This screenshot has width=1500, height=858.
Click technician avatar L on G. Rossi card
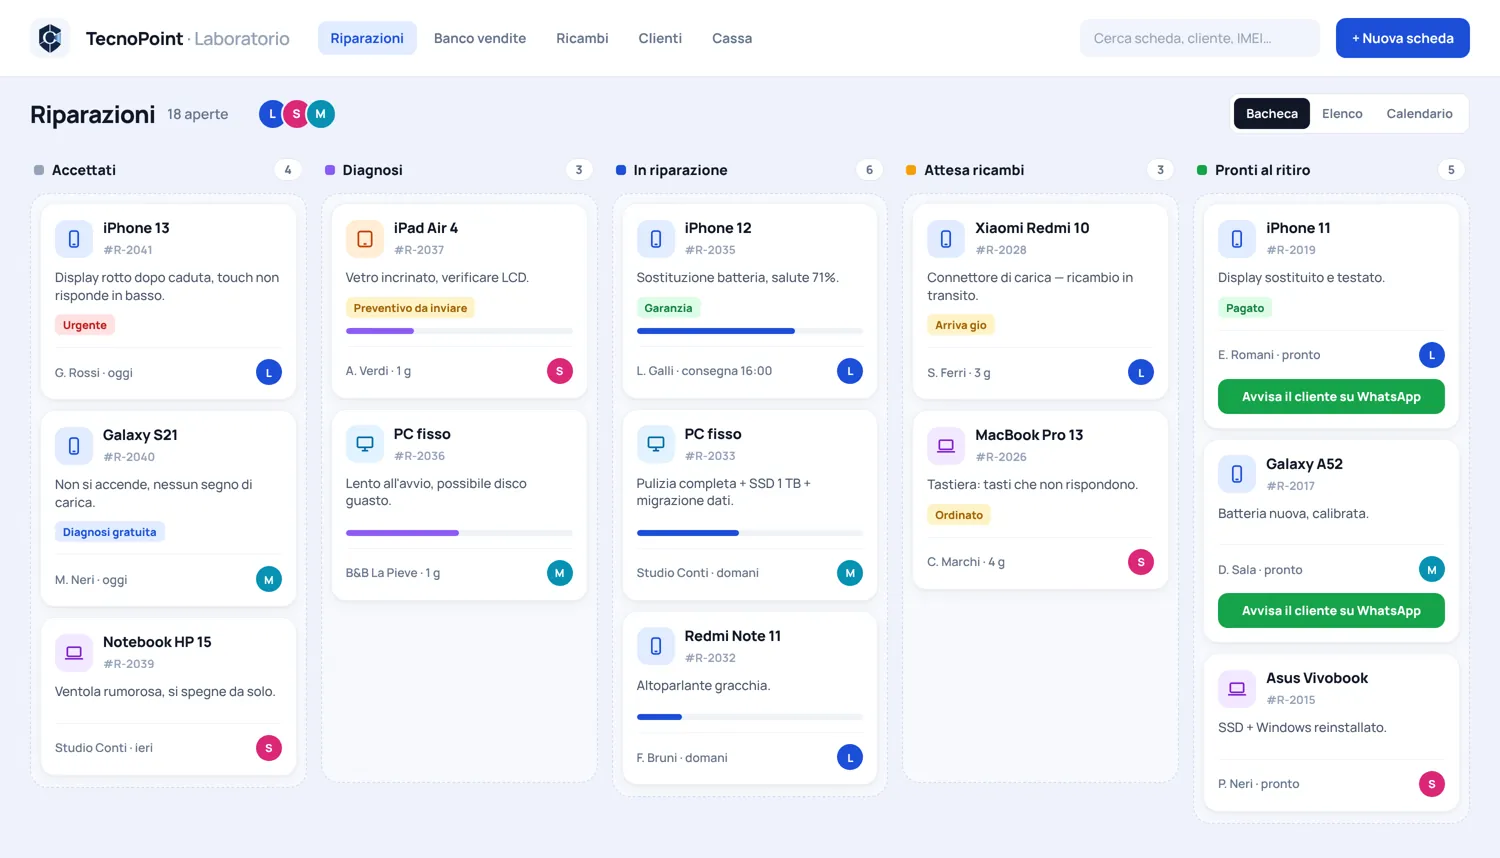[269, 373]
